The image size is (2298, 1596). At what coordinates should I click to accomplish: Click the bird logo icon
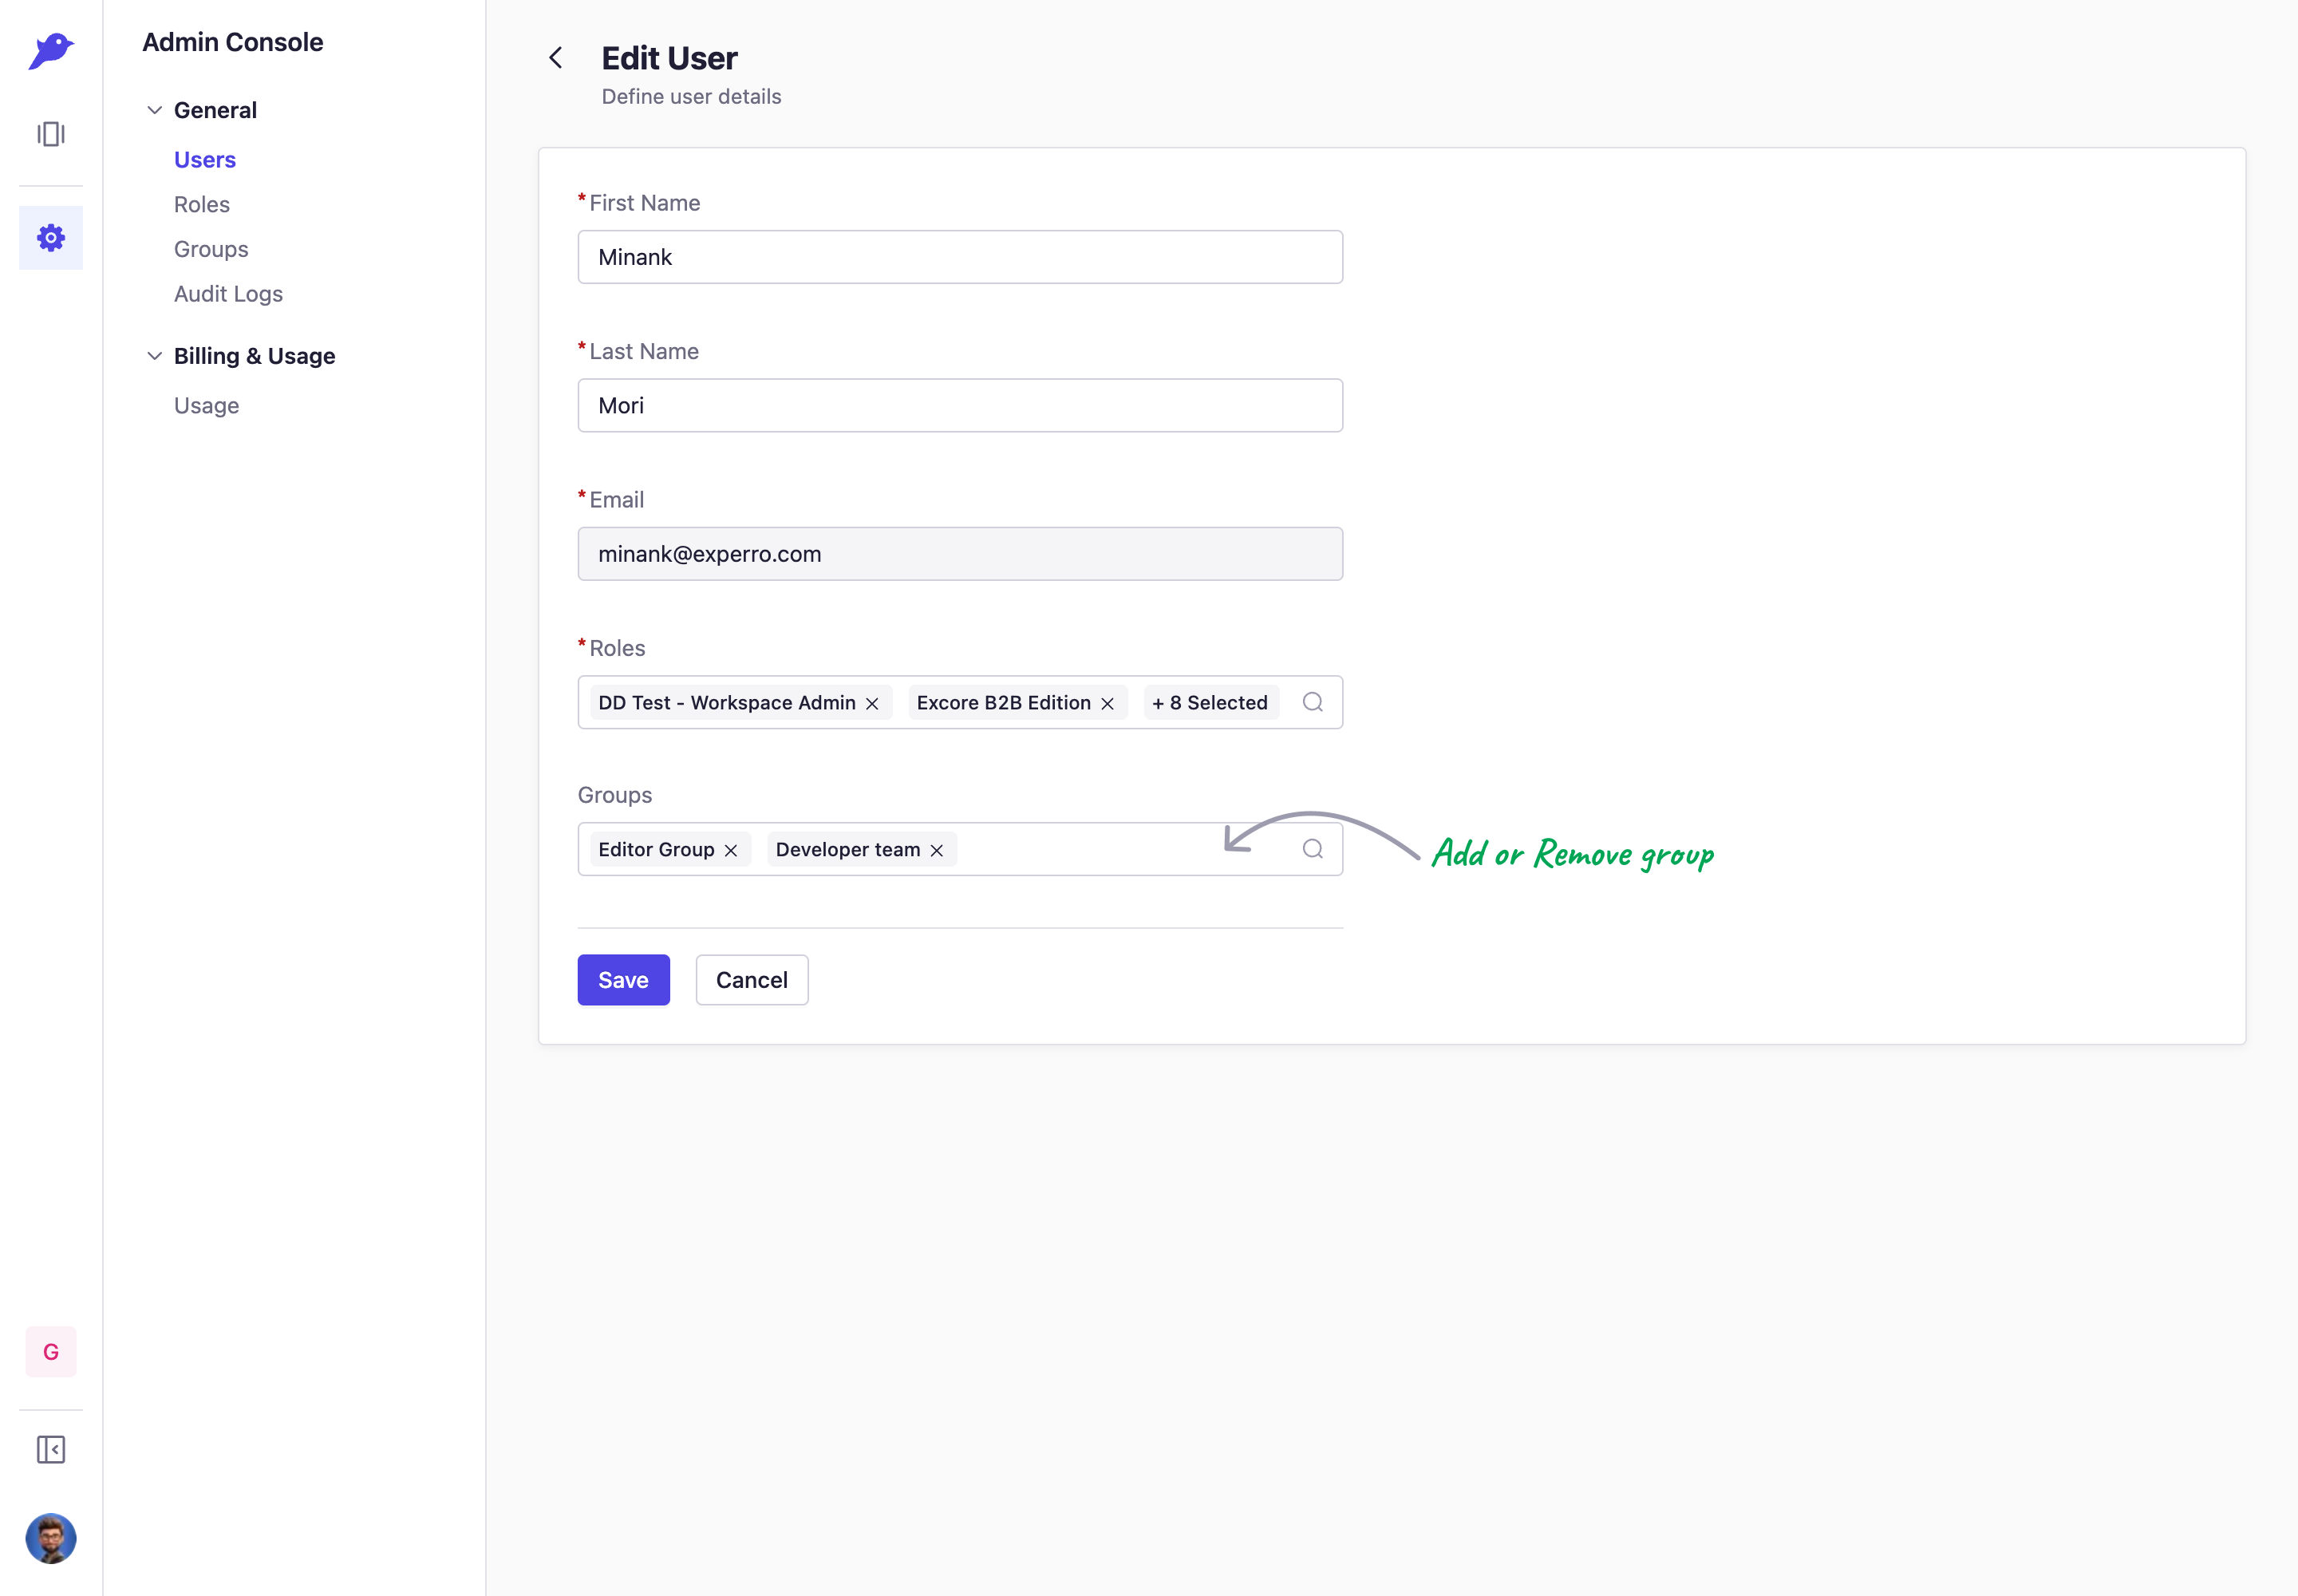coord(51,50)
